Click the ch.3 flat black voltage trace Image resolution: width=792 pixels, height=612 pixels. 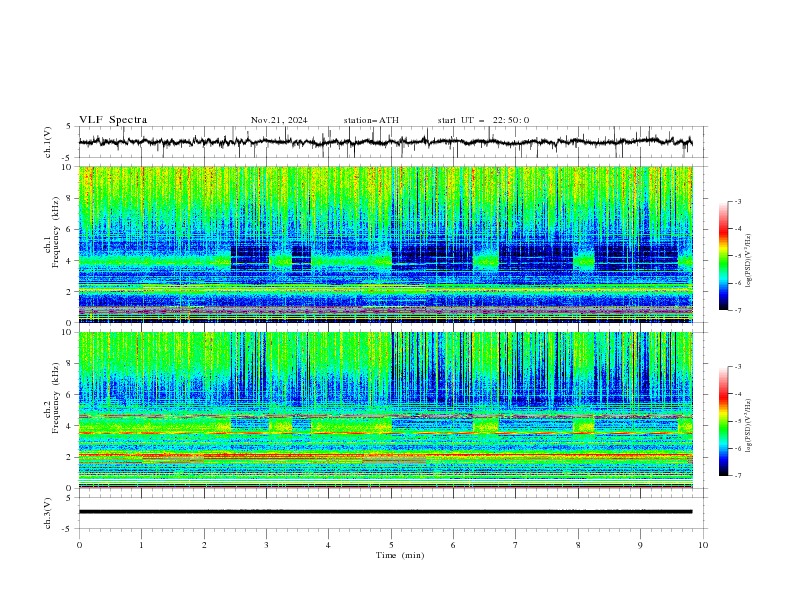[385, 512]
